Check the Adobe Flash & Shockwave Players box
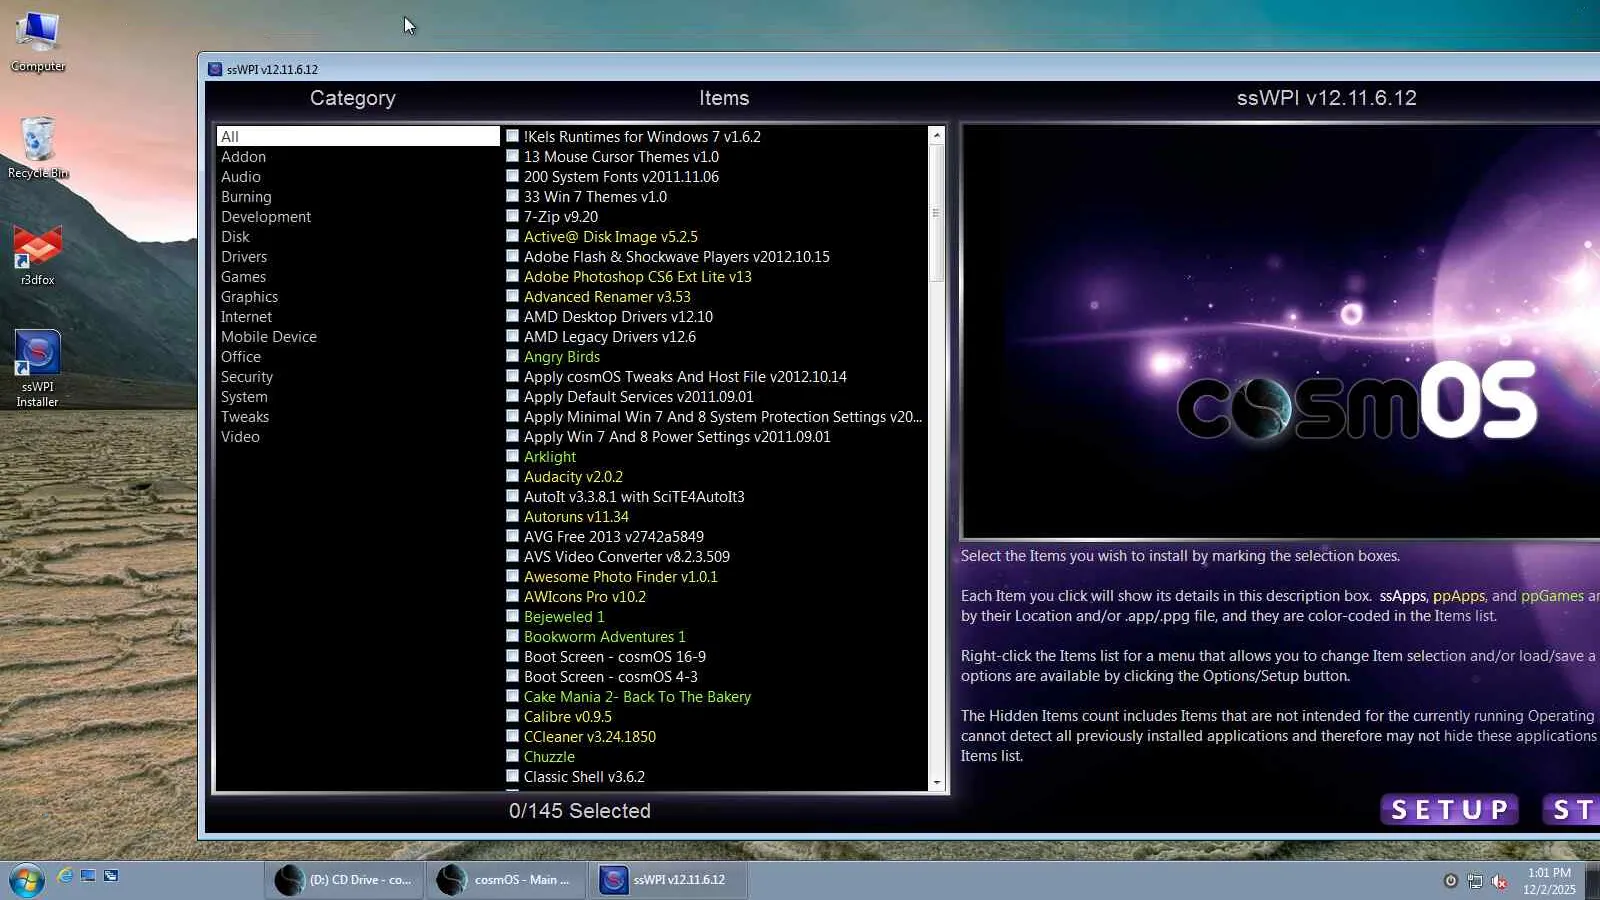Screen dimensions: 1600x900 point(512,256)
